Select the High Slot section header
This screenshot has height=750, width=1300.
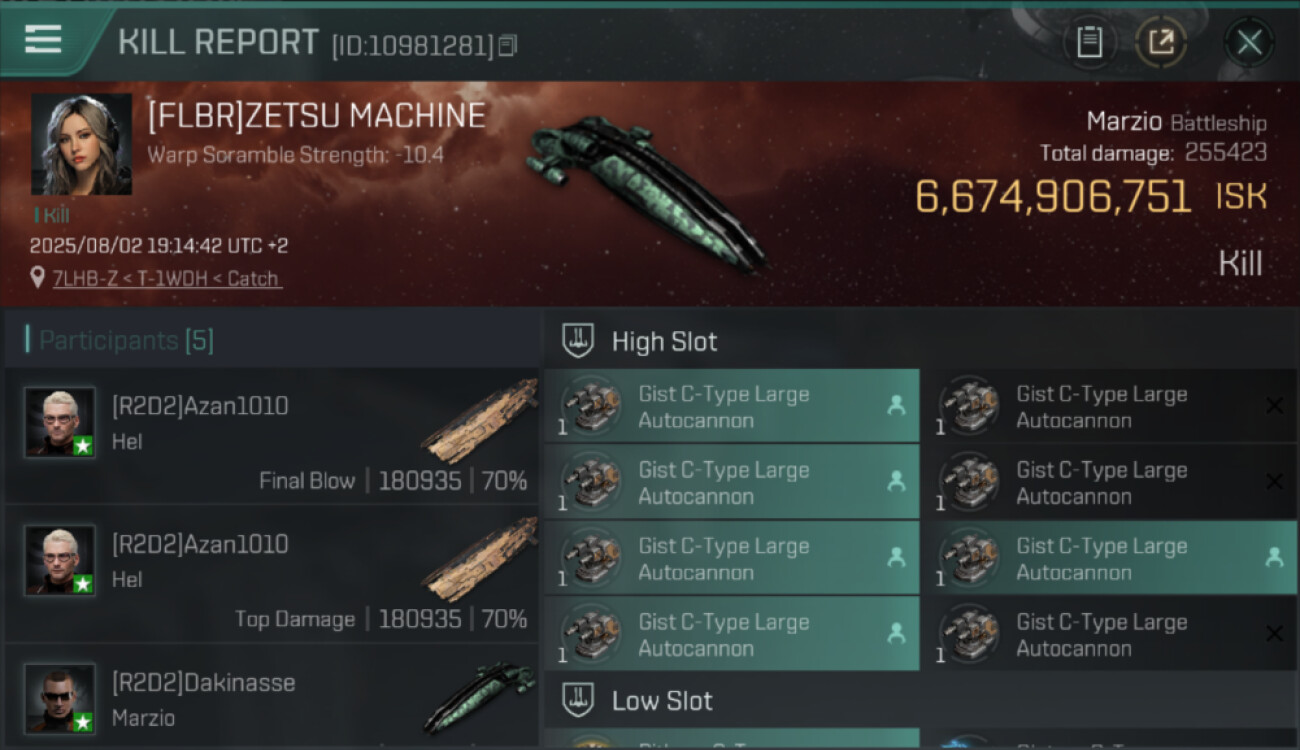coord(665,341)
